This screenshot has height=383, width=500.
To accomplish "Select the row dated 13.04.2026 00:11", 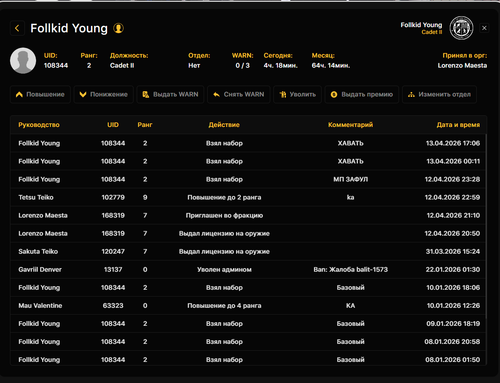I will 248,161.
